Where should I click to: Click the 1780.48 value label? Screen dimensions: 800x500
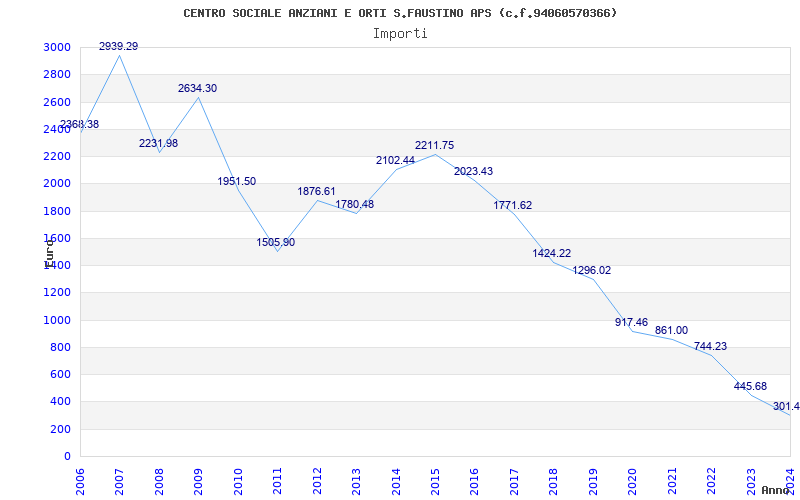coord(355,205)
